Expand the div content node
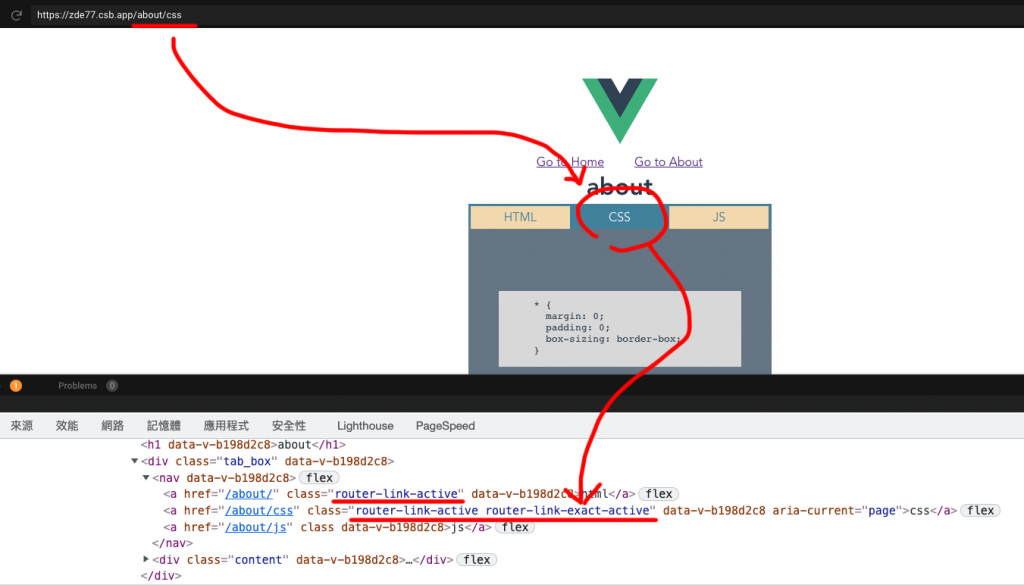This screenshot has height=585, width=1024. click(x=146, y=560)
